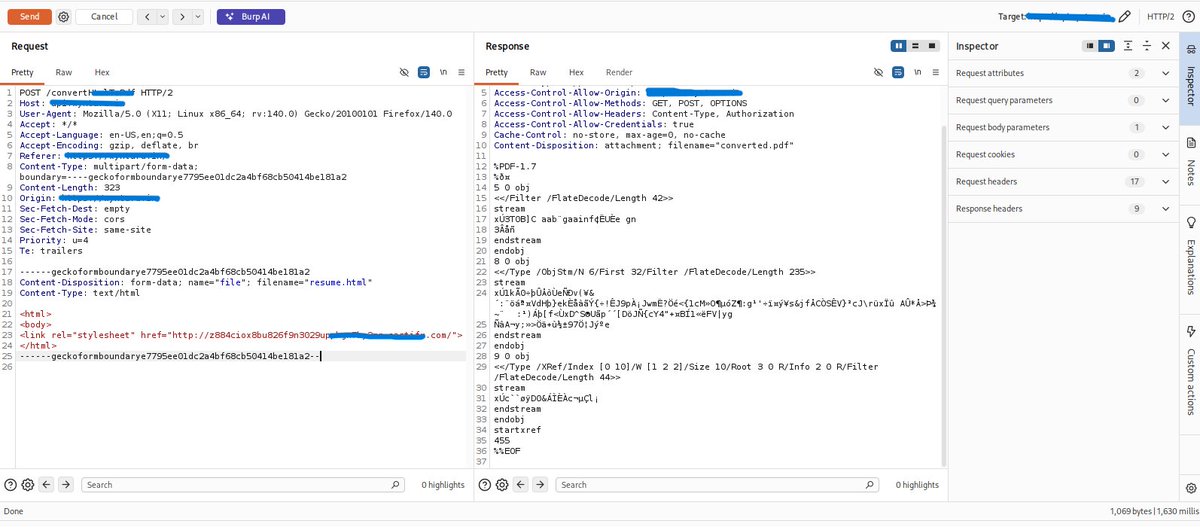This screenshot has width=1200, height=527.
Task: Open the Request search help icon
Action: click(11, 484)
